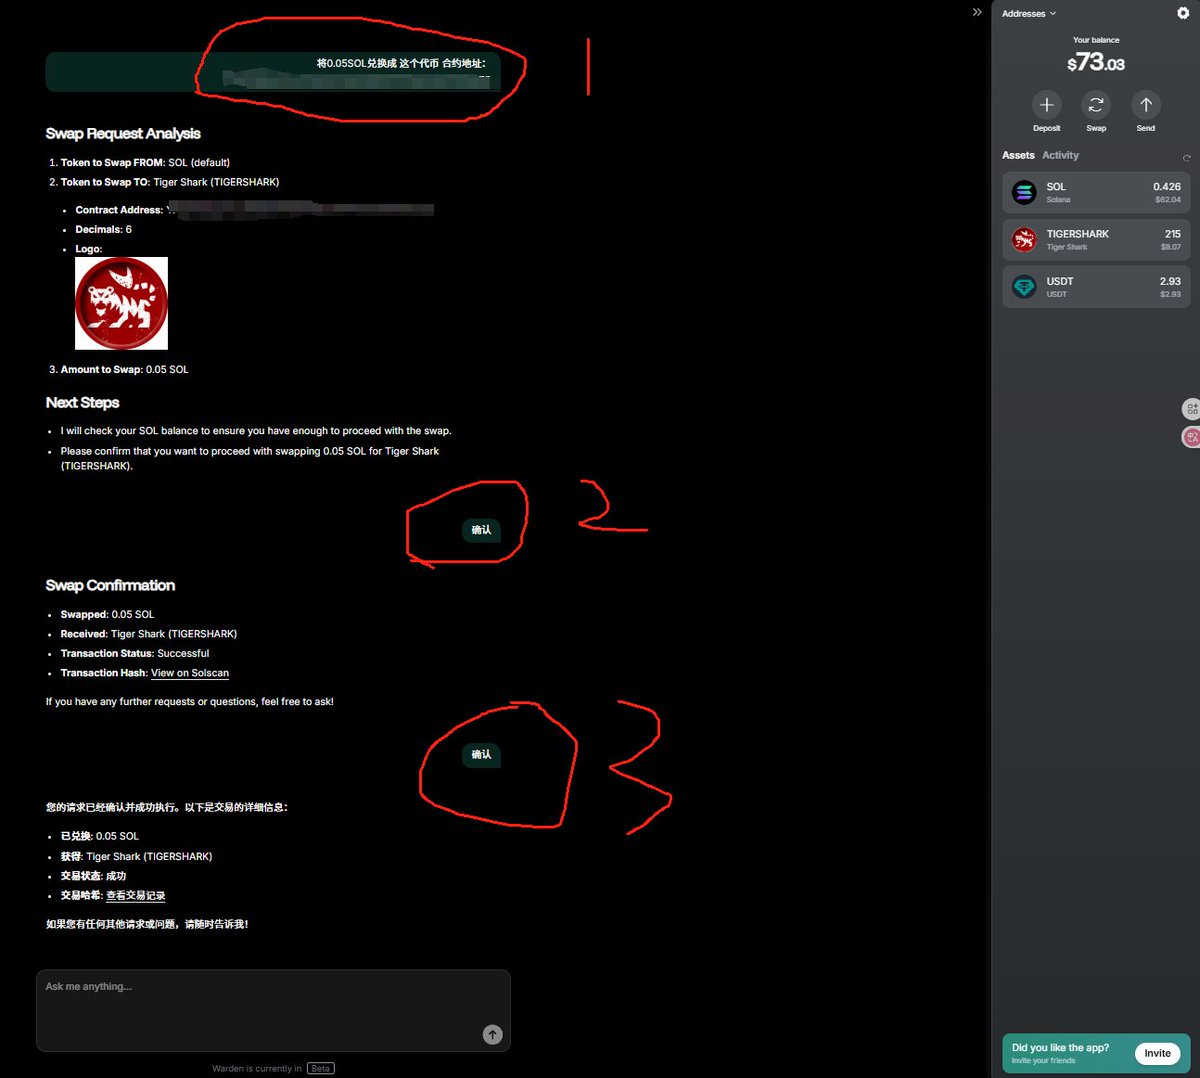Click 'Token to Swap FROM: SOL (default)' line

[145, 162]
